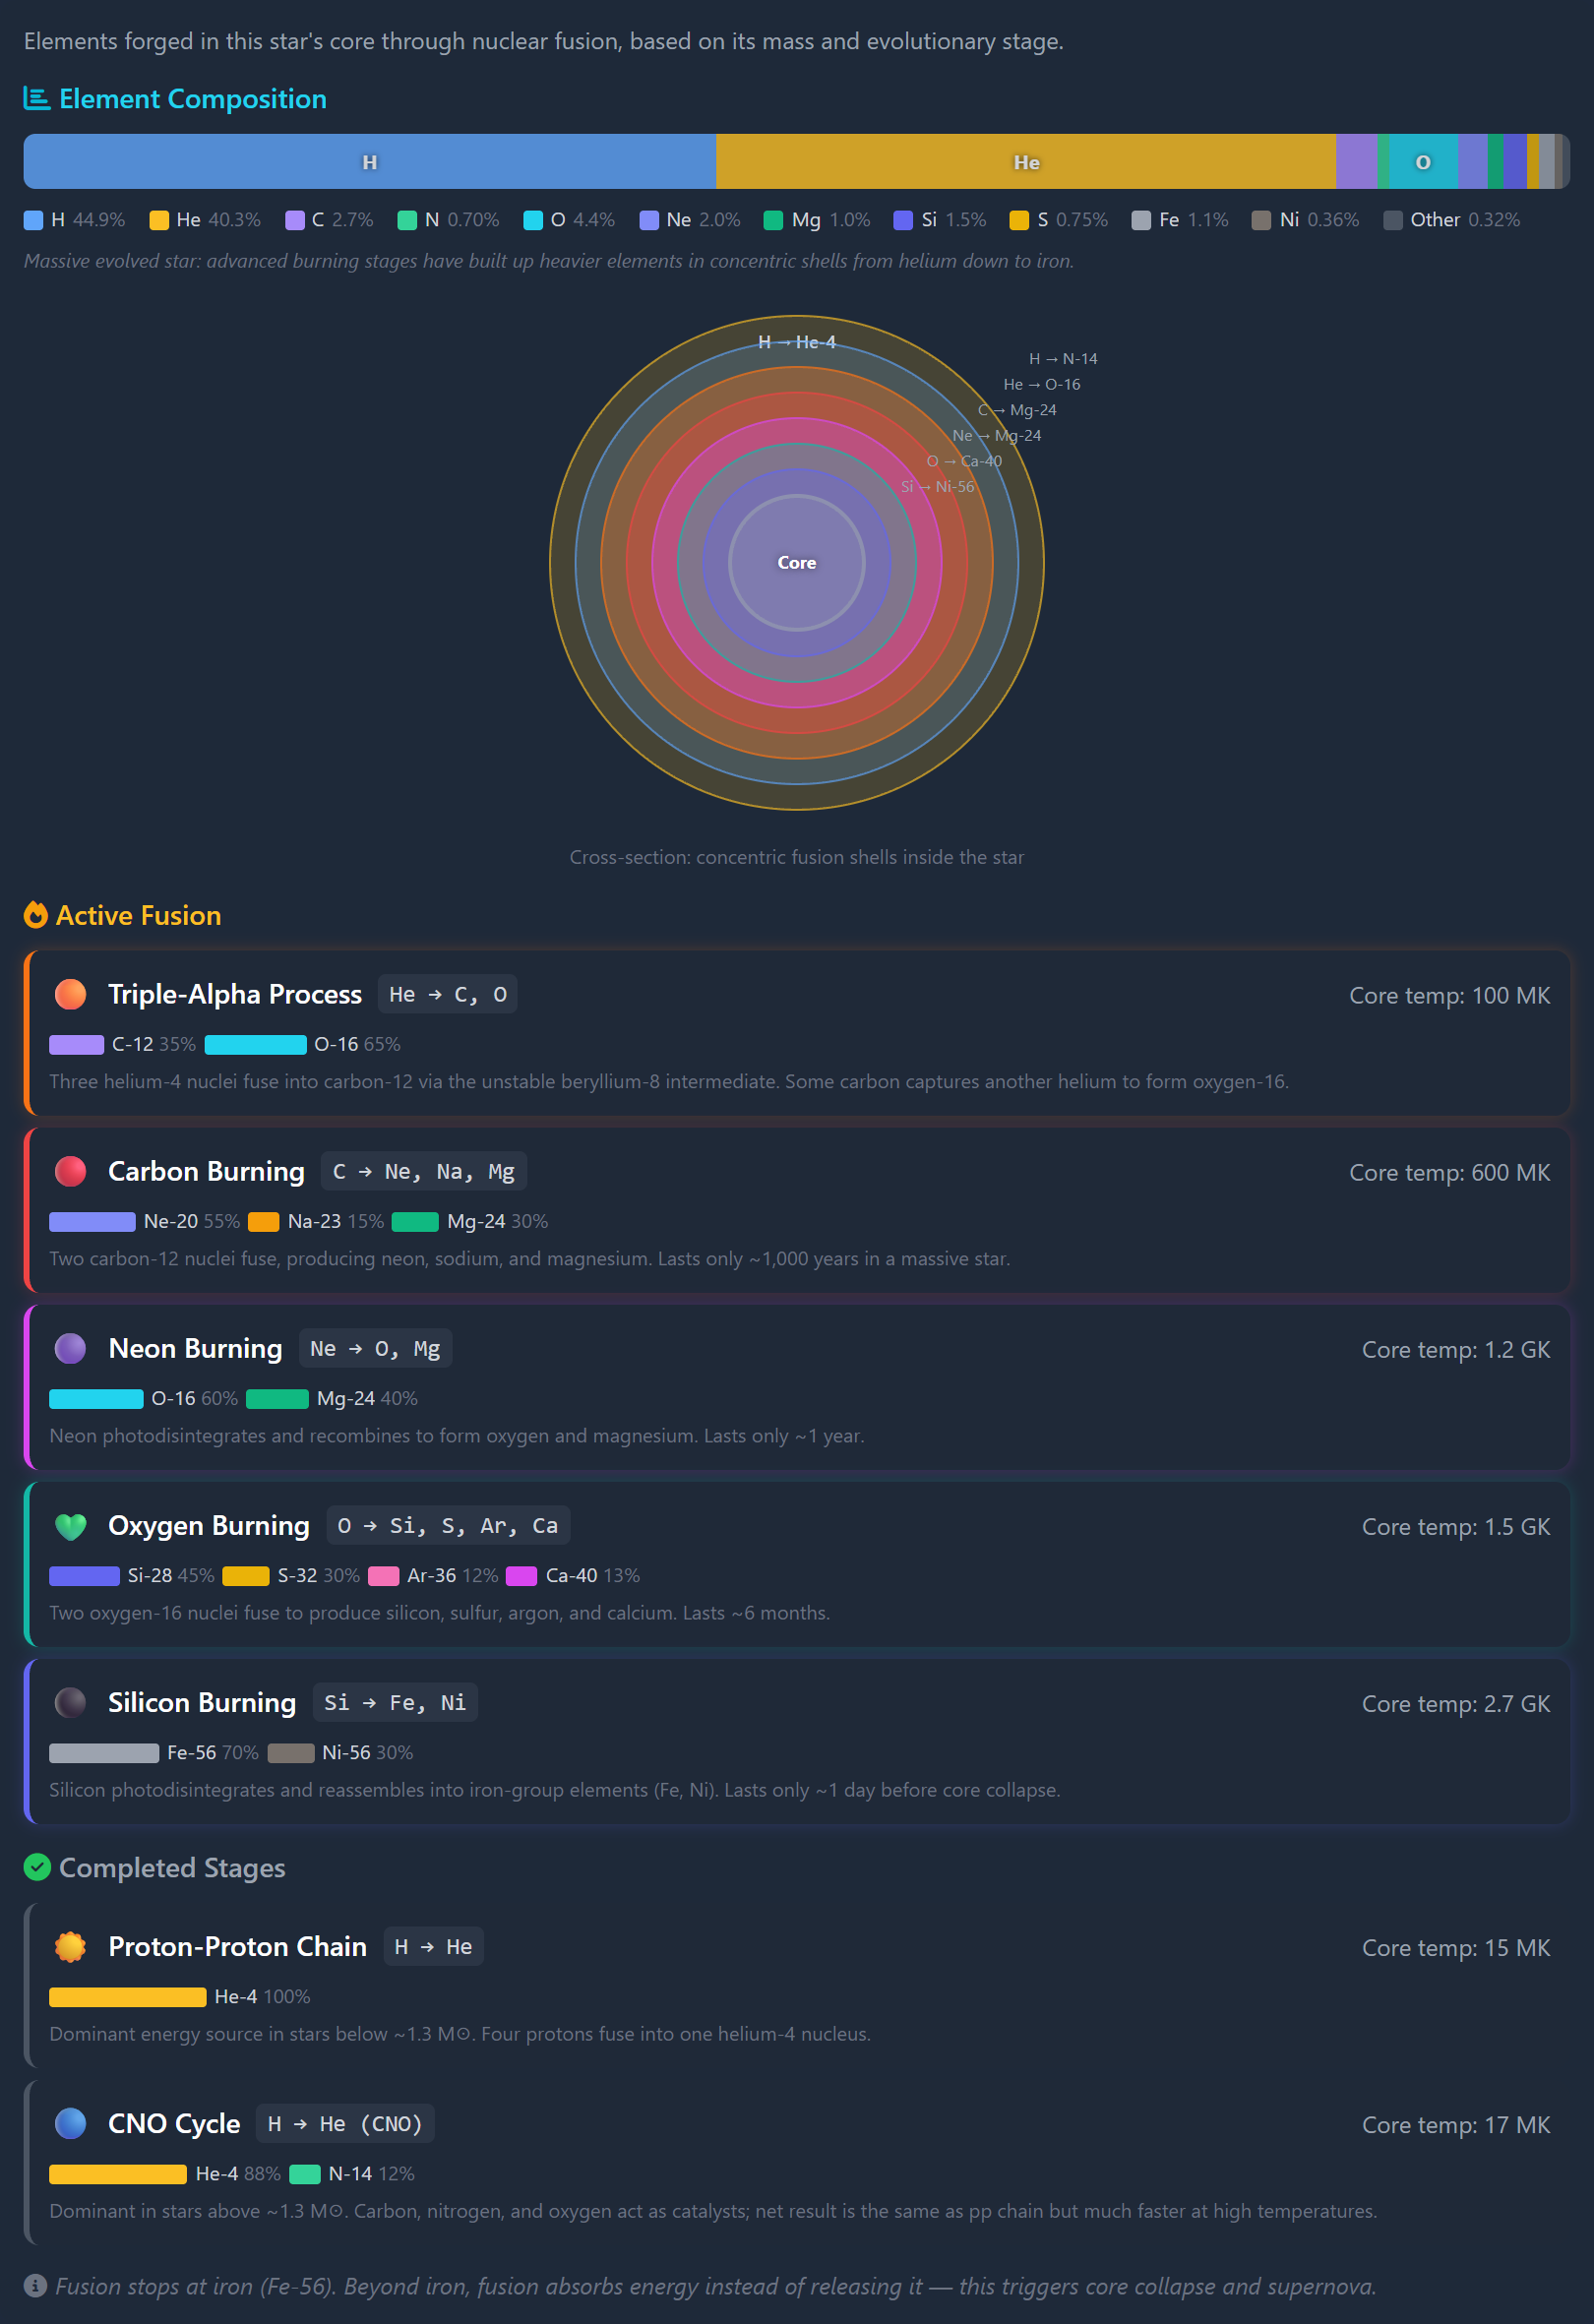
Task: Open the Silicon Burning stage card title
Action: coord(202,1702)
